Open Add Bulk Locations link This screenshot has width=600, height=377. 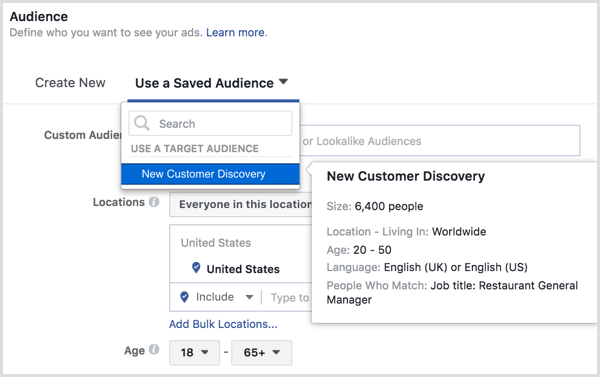coord(223,324)
